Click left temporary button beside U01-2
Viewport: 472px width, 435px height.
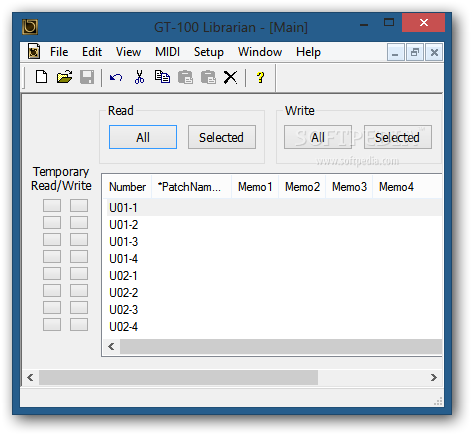52,223
